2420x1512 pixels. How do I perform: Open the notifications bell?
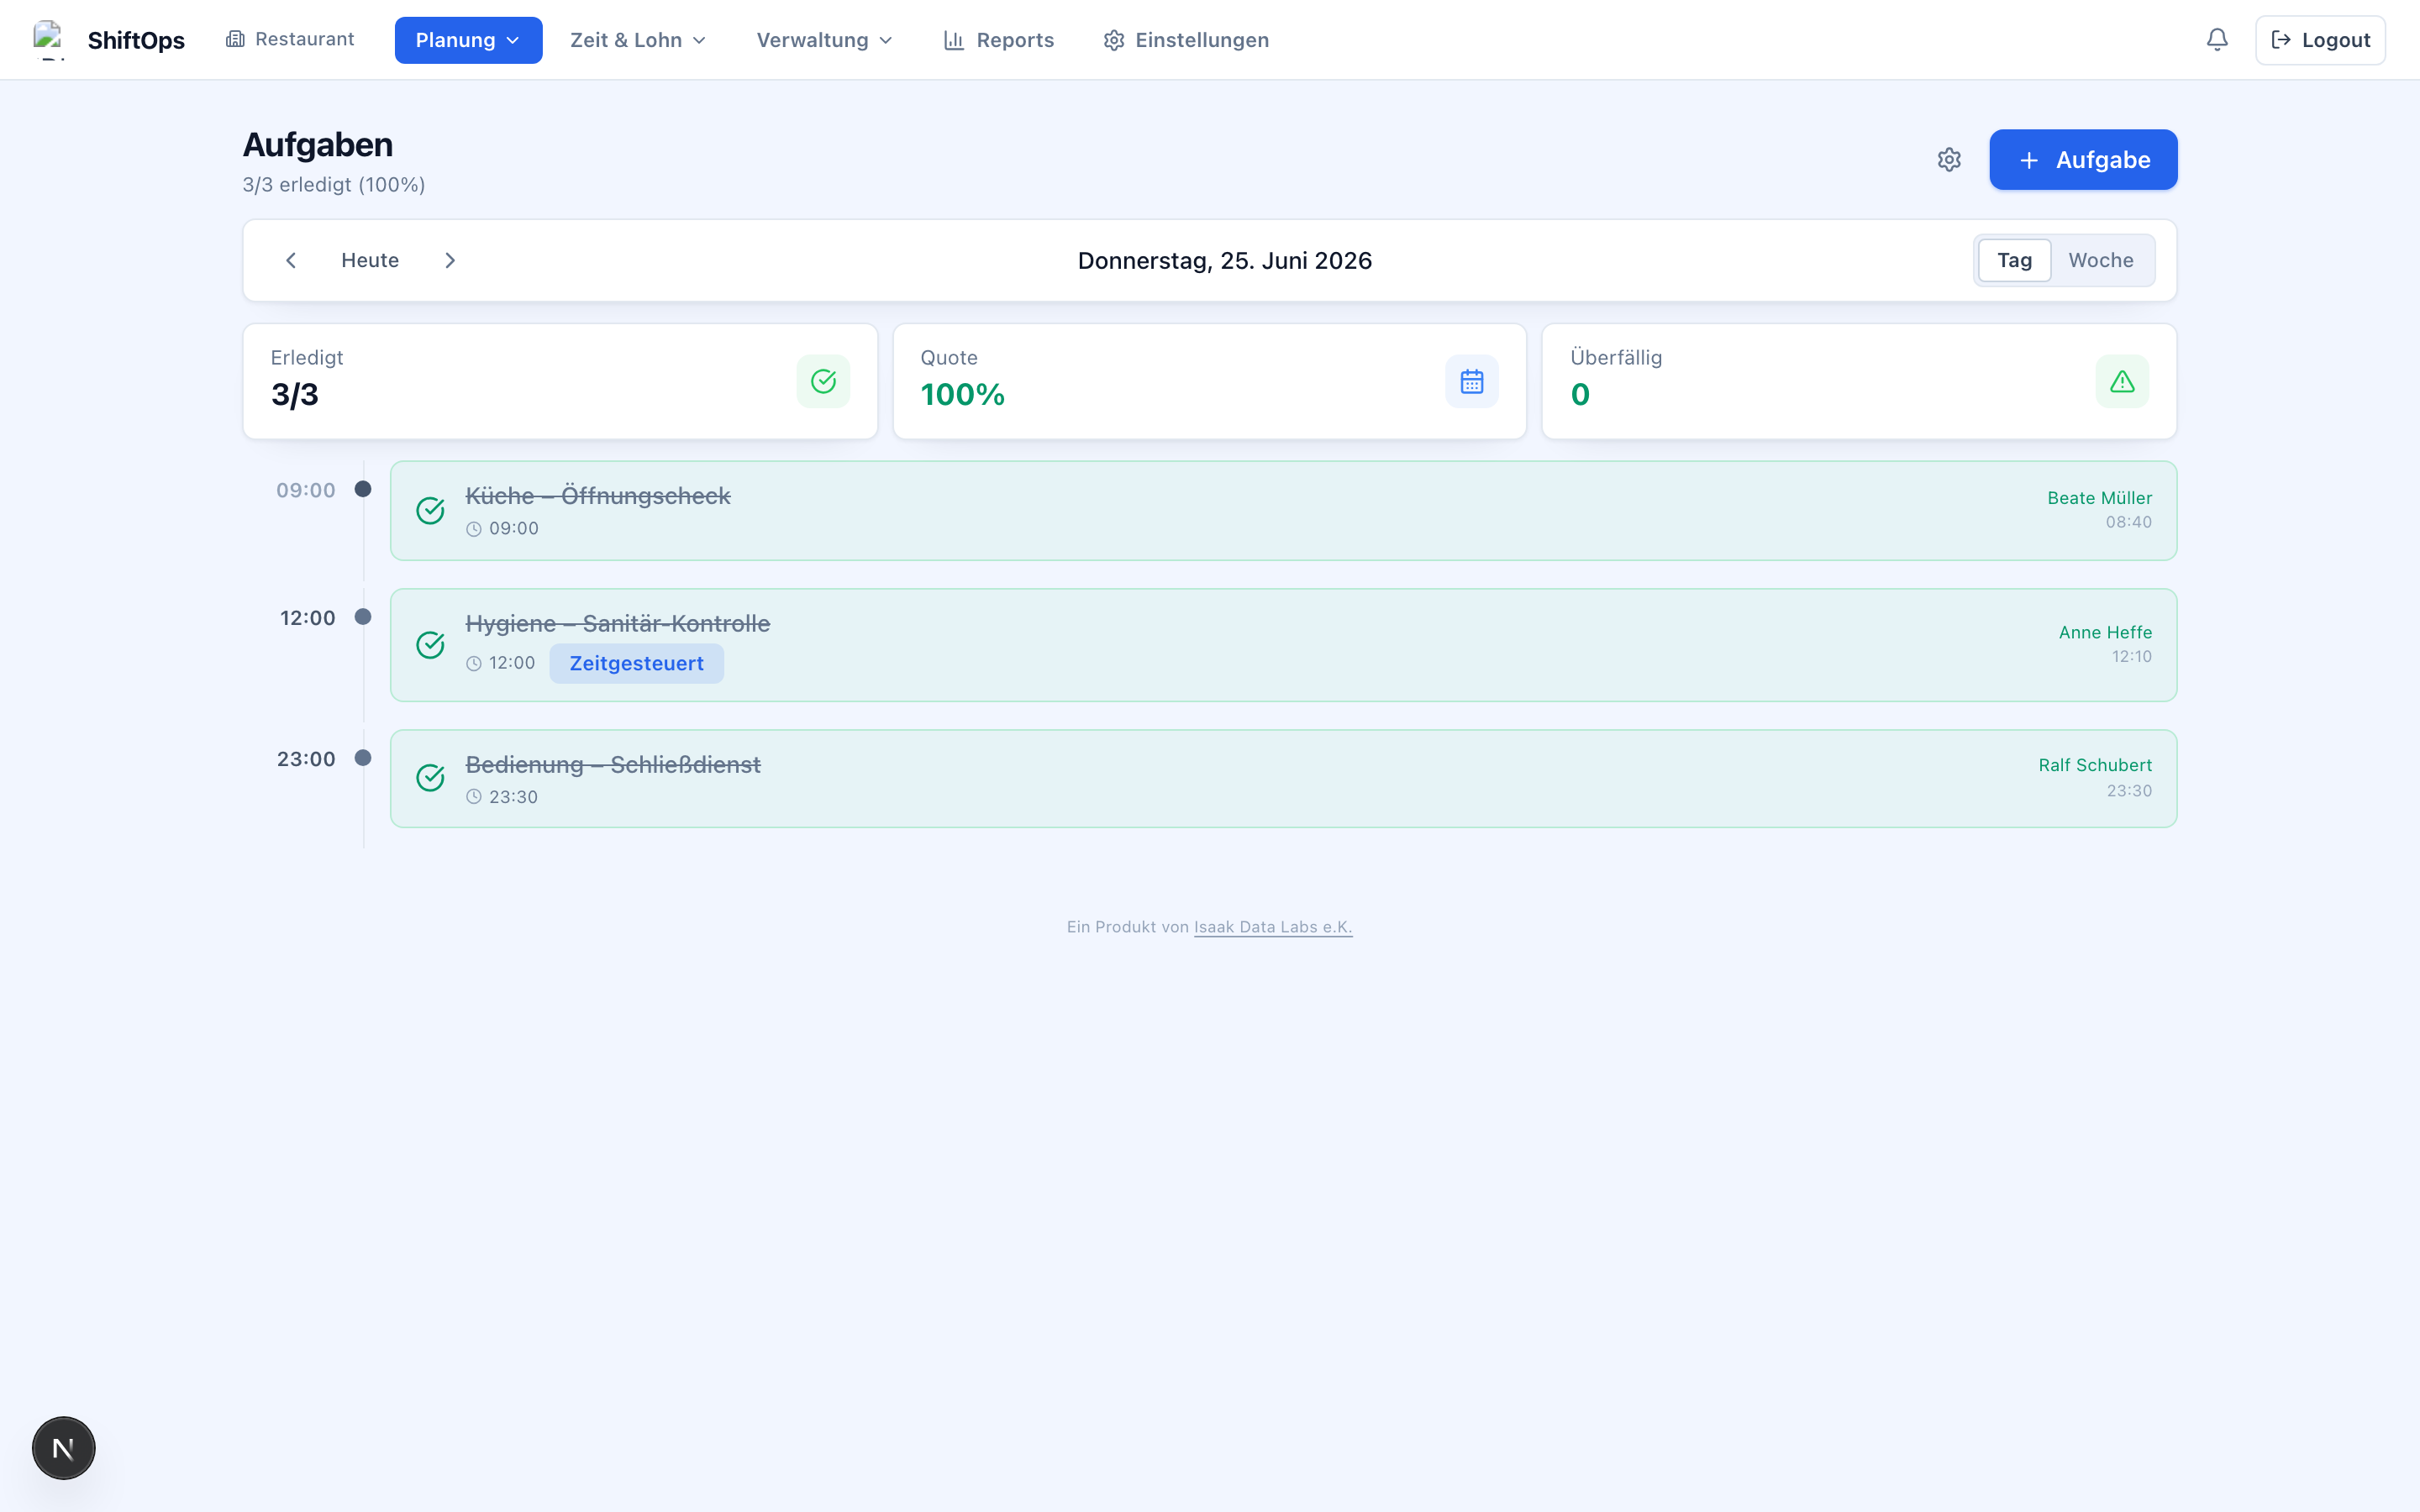(2216, 40)
